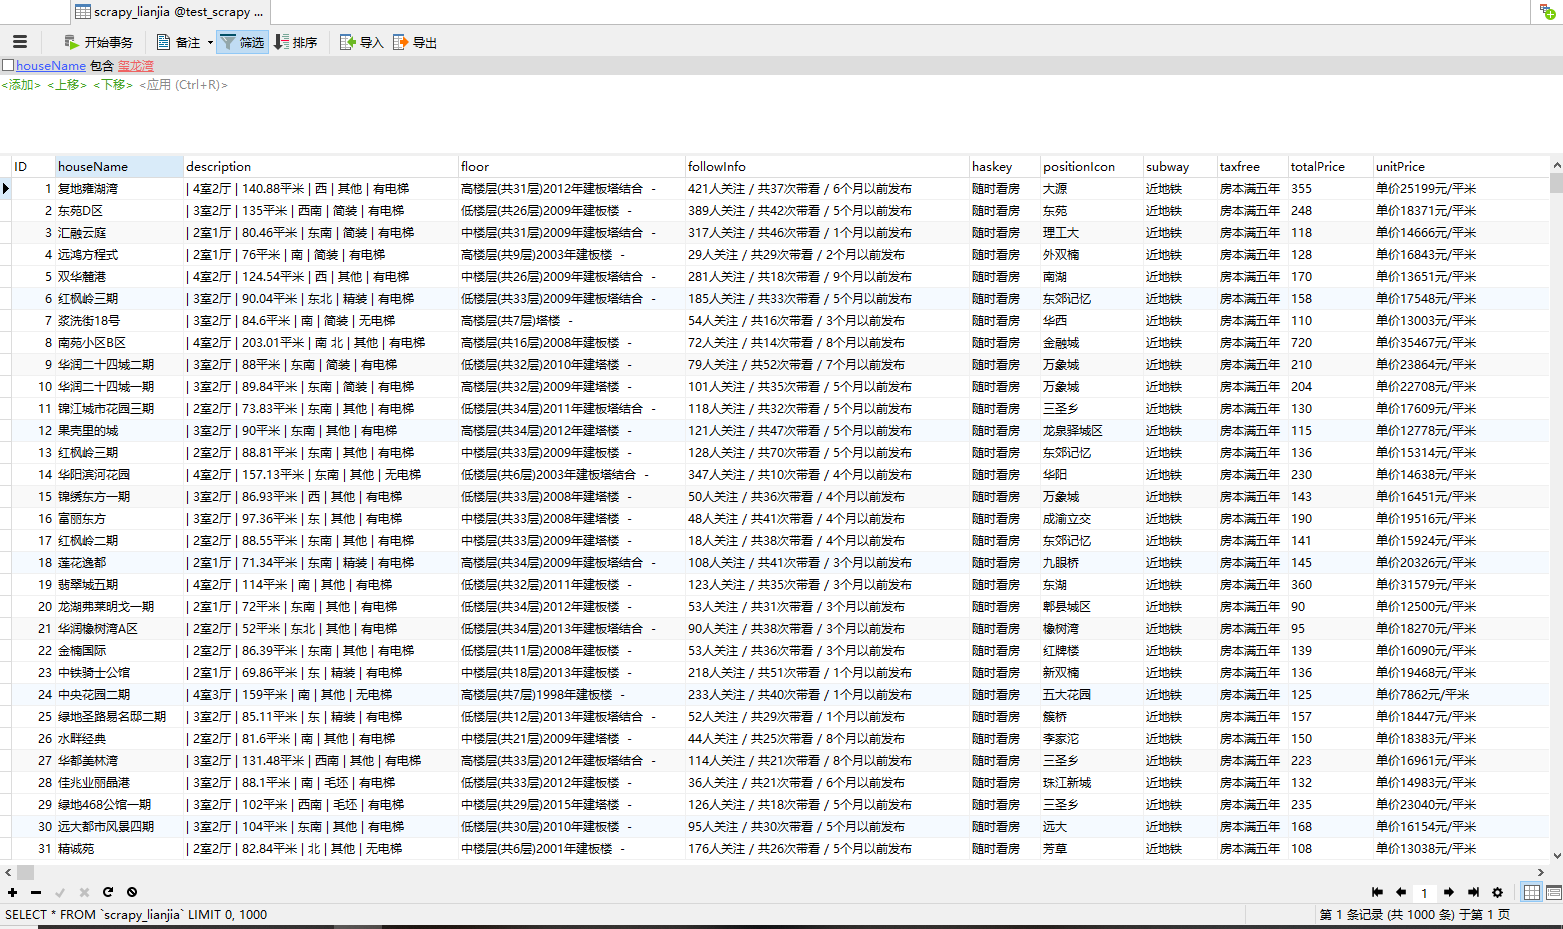Click <上移> to move the condition up
The height and width of the screenshot is (929, 1563).
(67, 85)
